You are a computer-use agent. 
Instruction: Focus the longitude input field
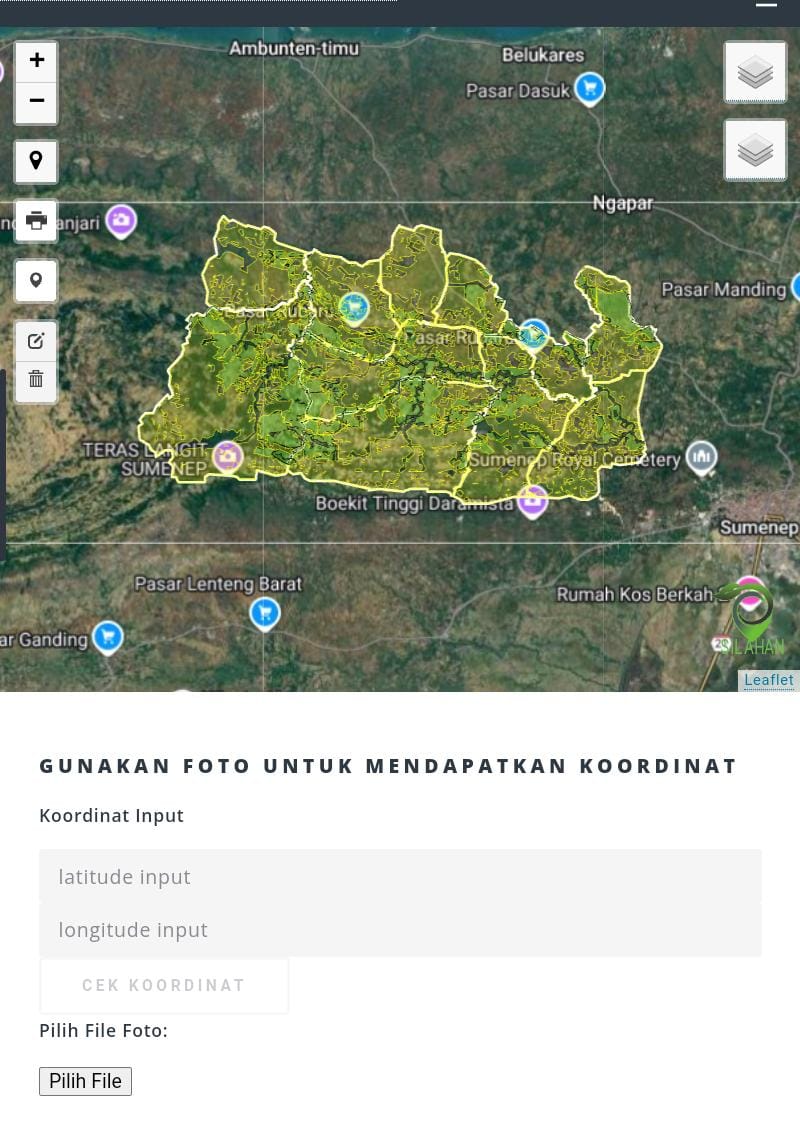click(400, 930)
